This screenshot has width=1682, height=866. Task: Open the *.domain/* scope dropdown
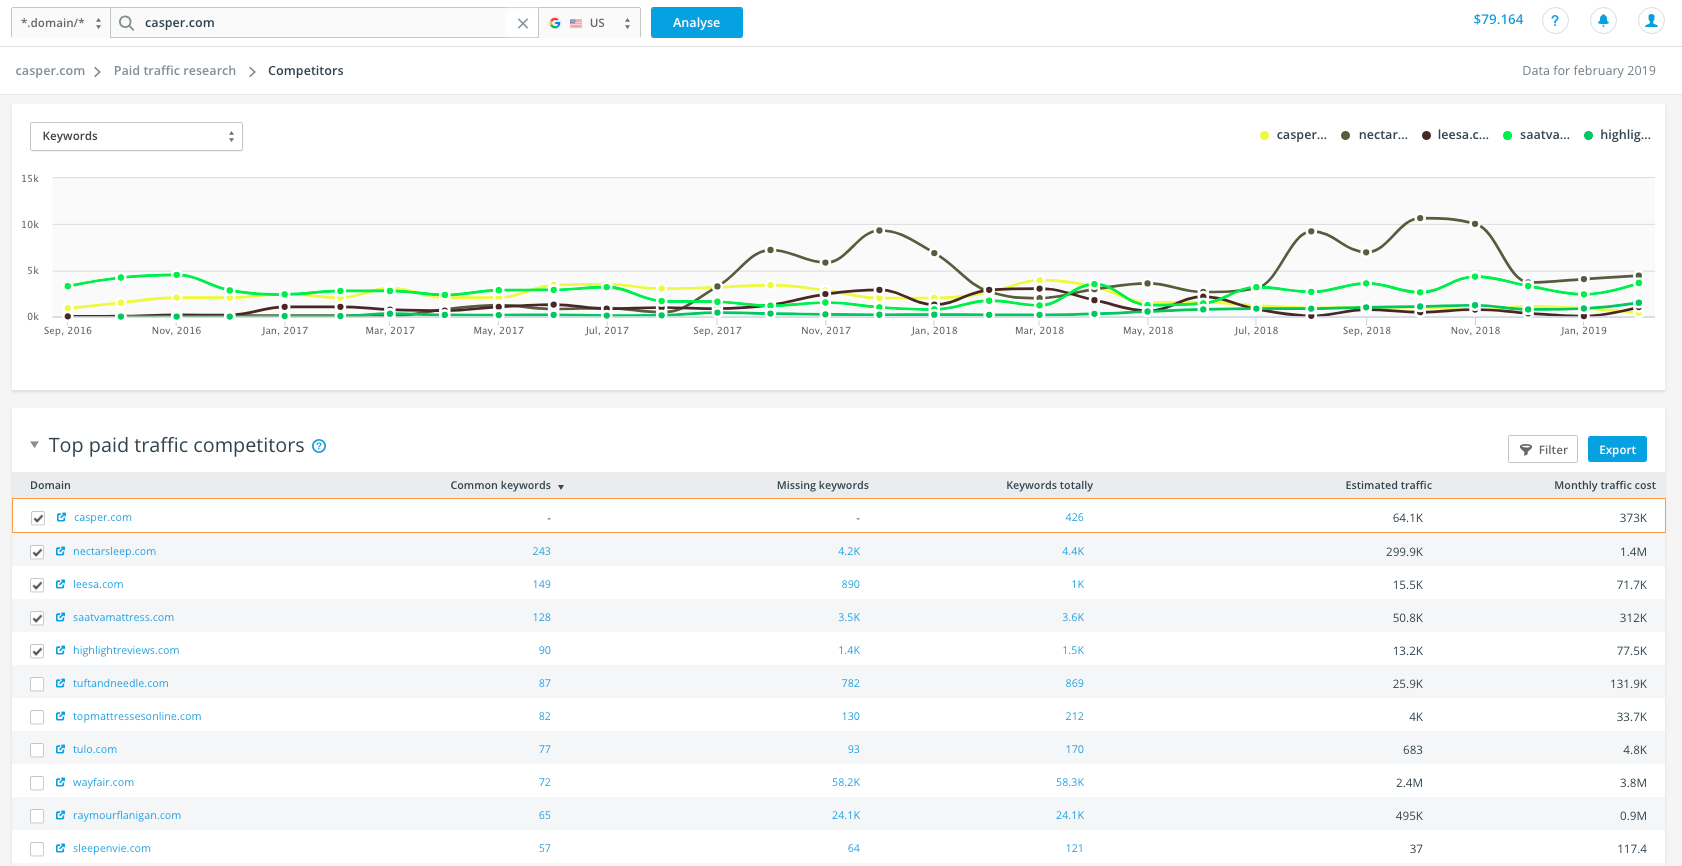(x=60, y=23)
